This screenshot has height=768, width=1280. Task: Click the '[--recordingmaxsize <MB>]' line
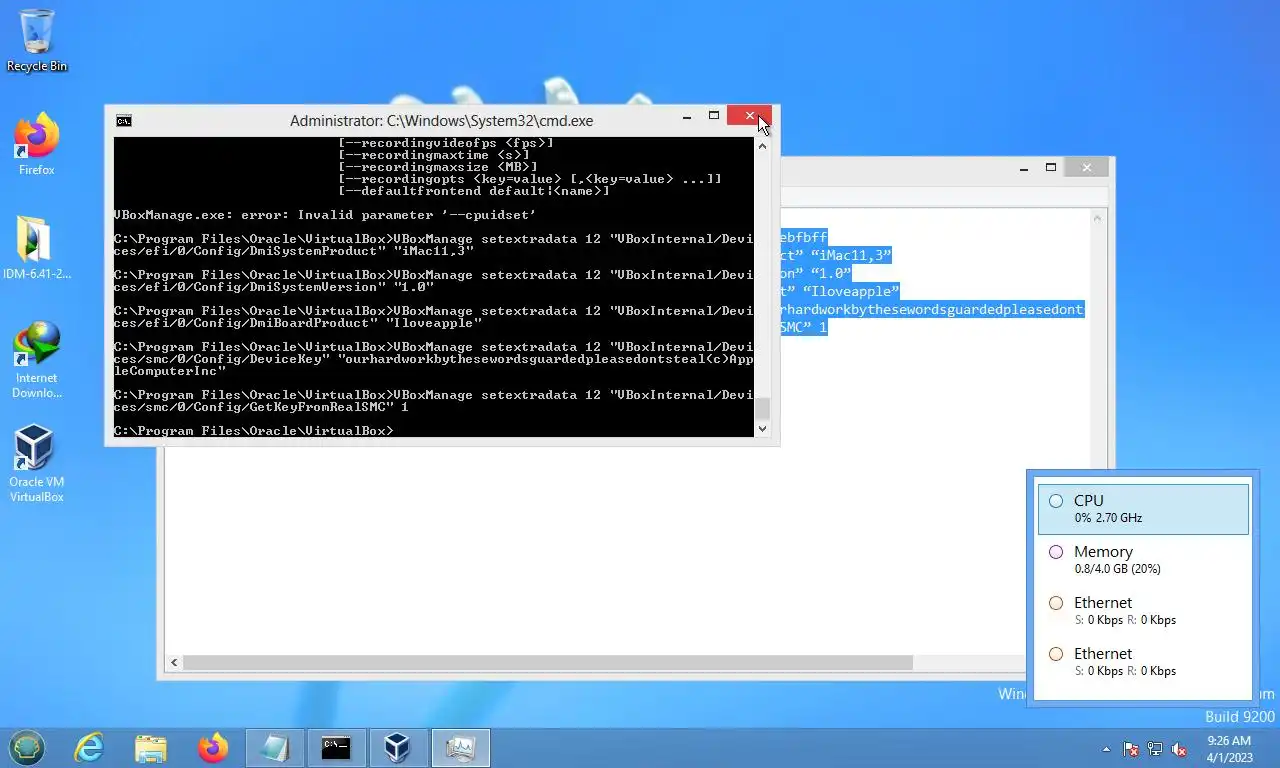tap(438, 167)
